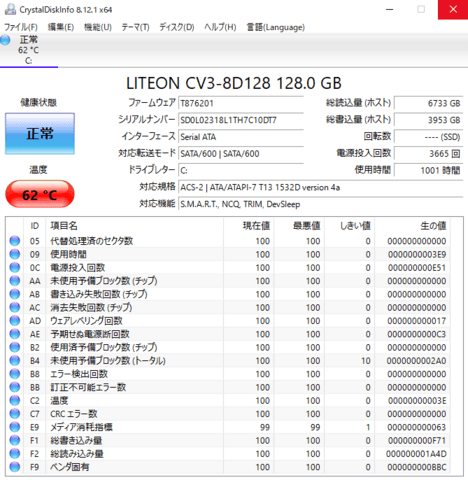Click status icon for attribute AC
The width and height of the screenshot is (468, 480).
[15, 307]
